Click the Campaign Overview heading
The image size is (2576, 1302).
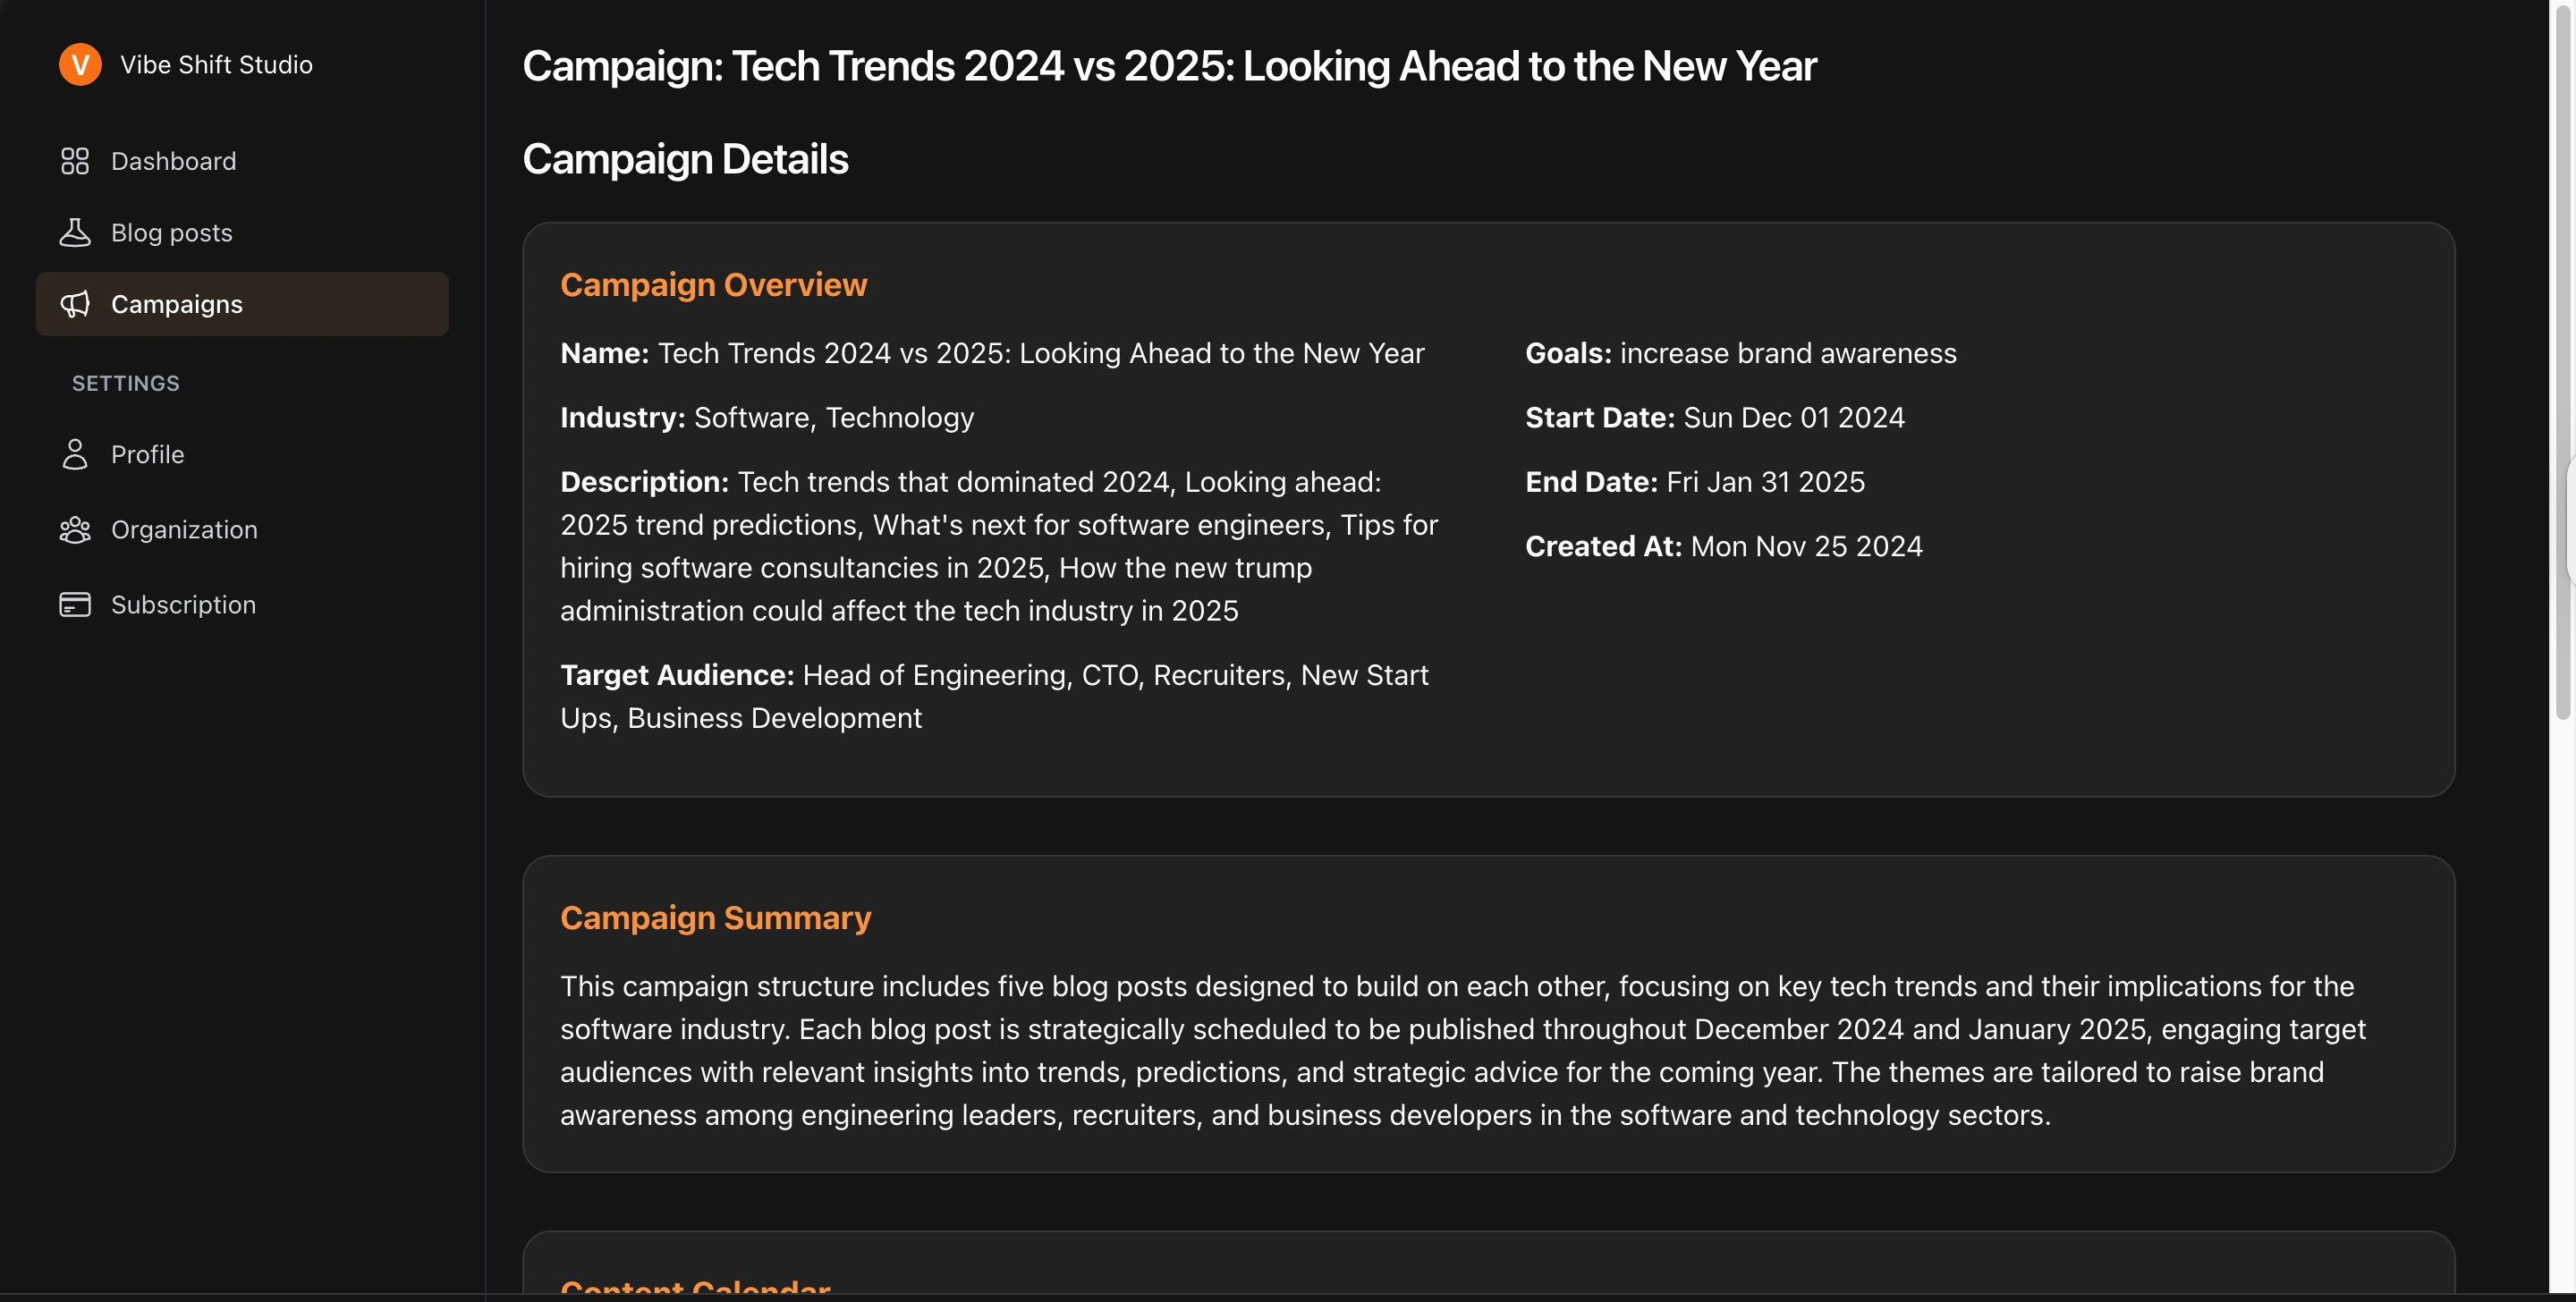pyautogui.click(x=713, y=285)
